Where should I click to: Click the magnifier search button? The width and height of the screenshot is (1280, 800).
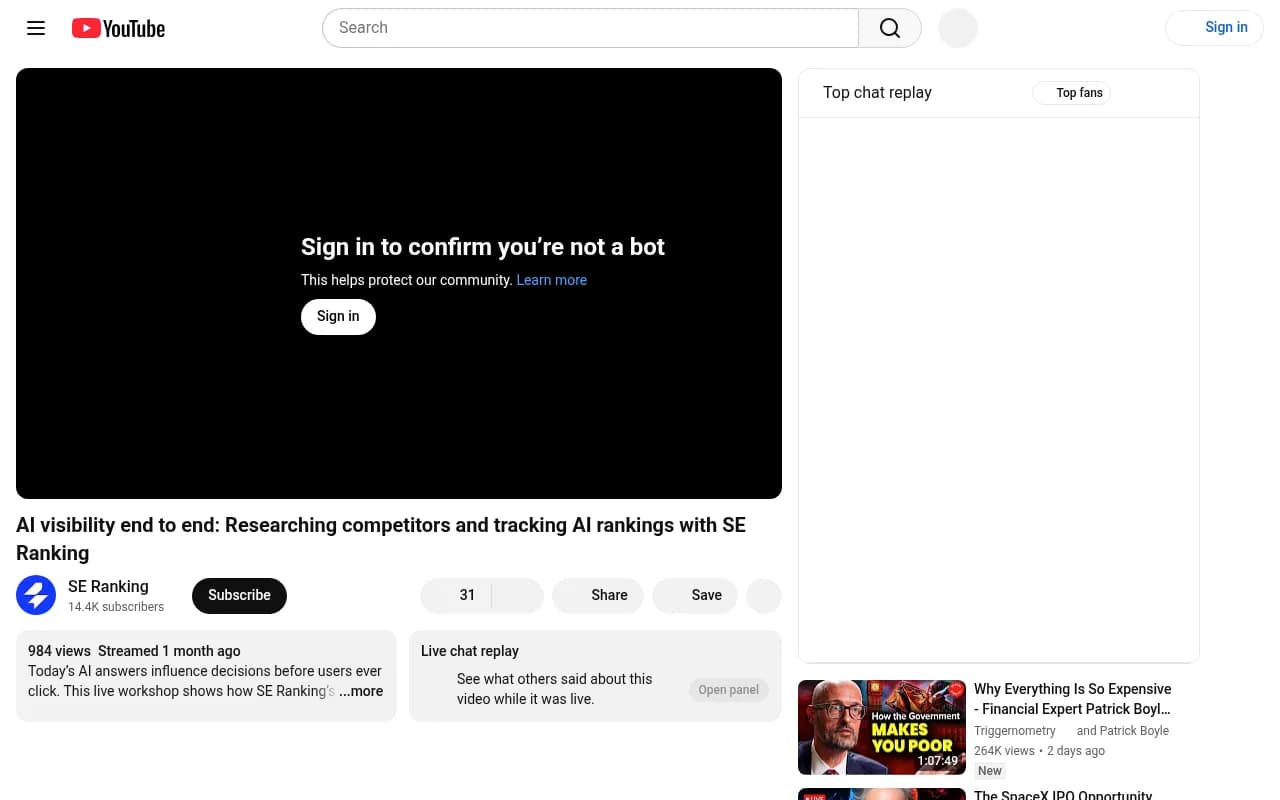[890, 28]
